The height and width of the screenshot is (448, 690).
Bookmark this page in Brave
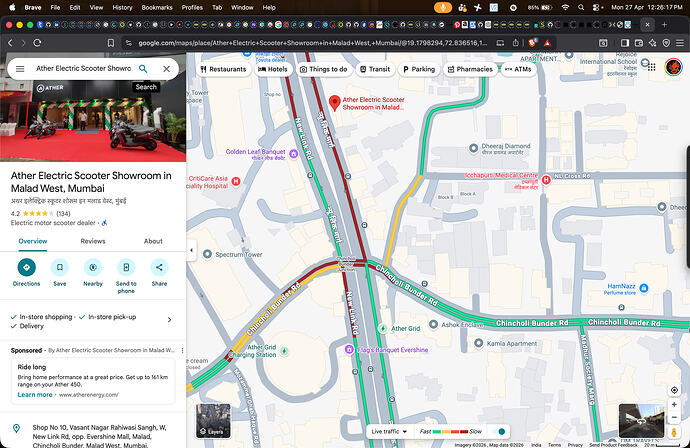111,43
